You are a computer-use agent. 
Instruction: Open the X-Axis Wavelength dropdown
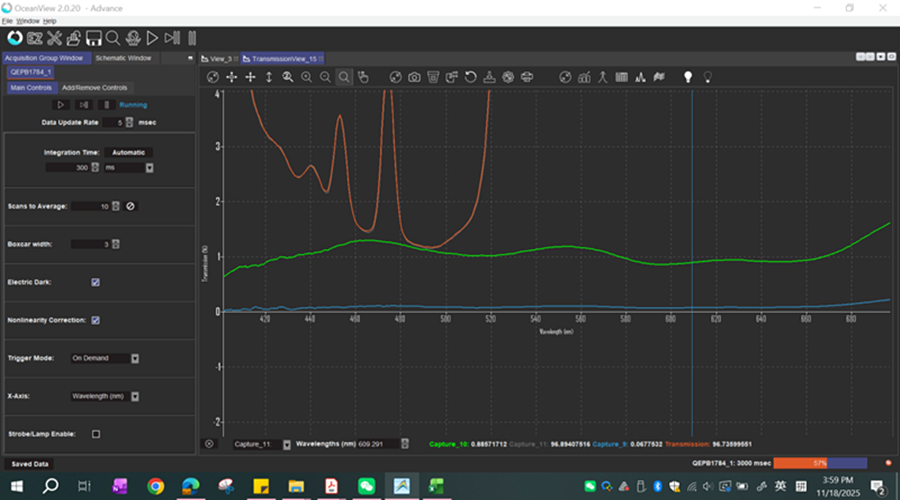(x=135, y=396)
